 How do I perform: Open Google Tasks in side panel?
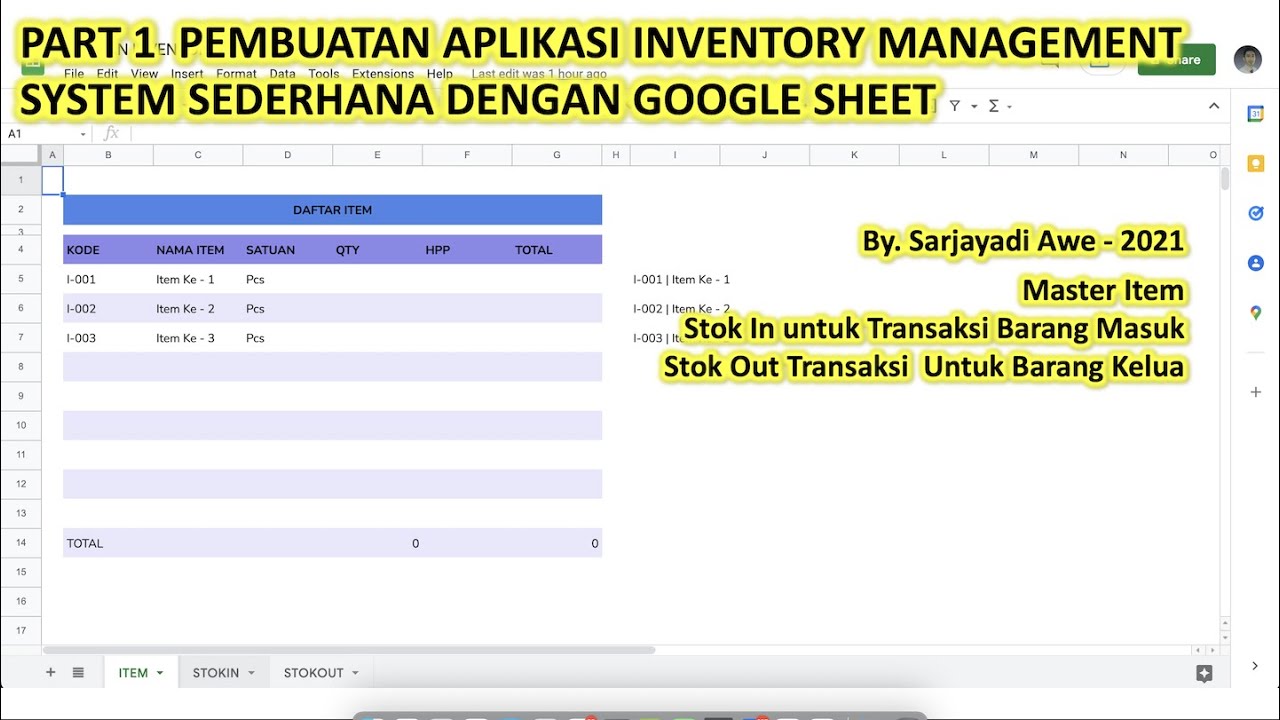[x=1256, y=213]
